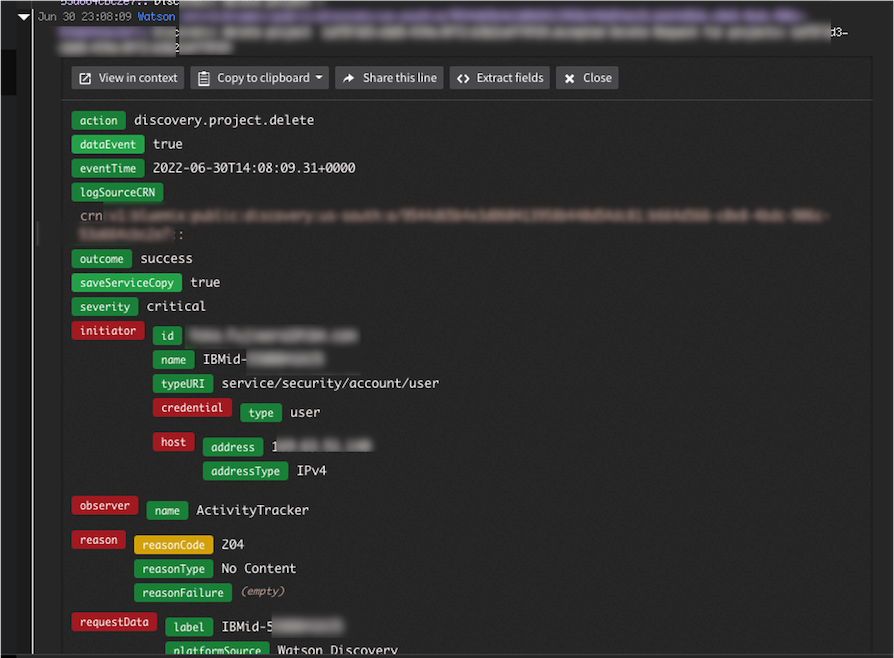
Task: Click the code brackets icon on Extract fields
Action: coord(463,77)
